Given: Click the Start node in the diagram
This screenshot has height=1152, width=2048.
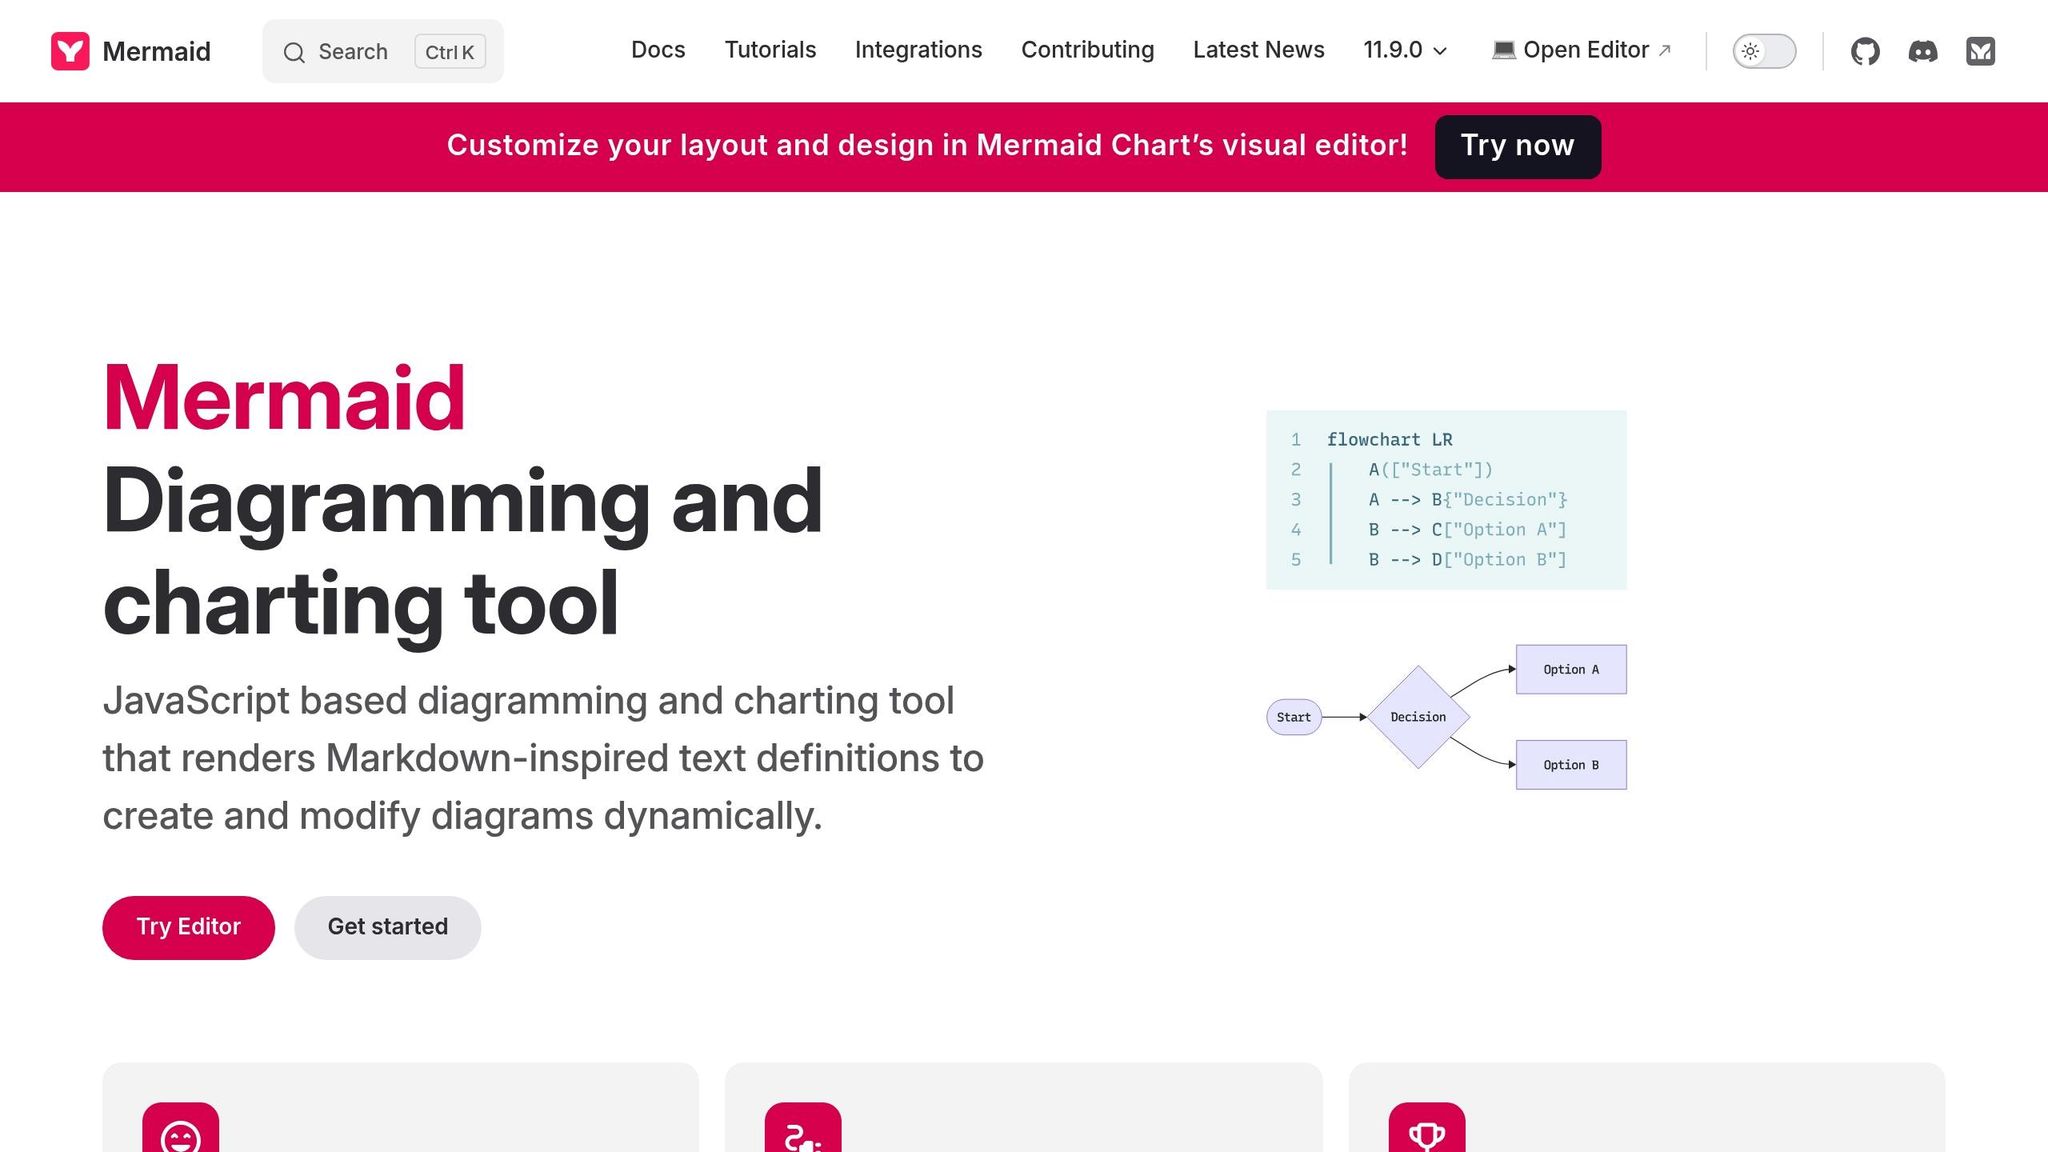Looking at the screenshot, I should [1294, 717].
